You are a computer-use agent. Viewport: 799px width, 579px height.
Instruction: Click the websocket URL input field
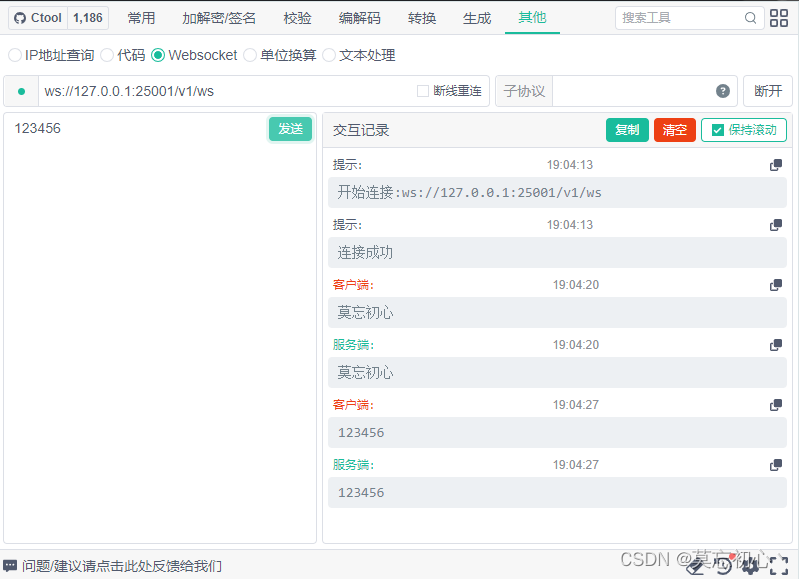227,91
